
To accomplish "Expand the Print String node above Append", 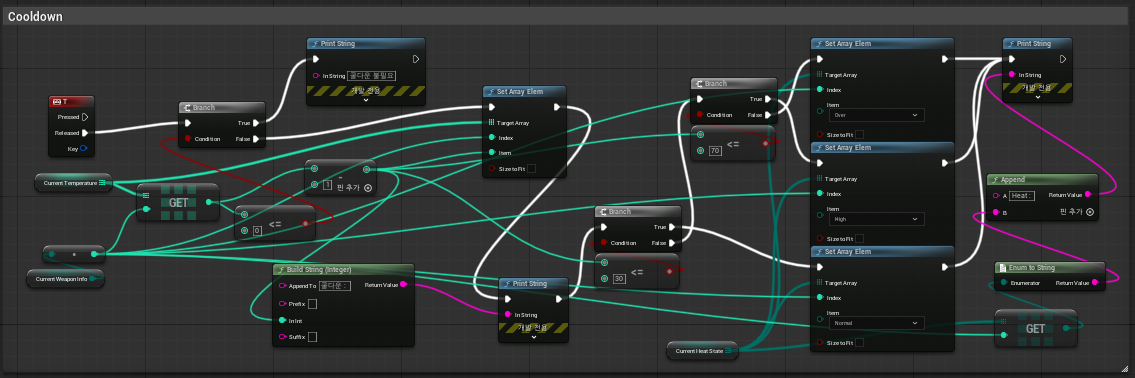I will tap(1037, 98).
